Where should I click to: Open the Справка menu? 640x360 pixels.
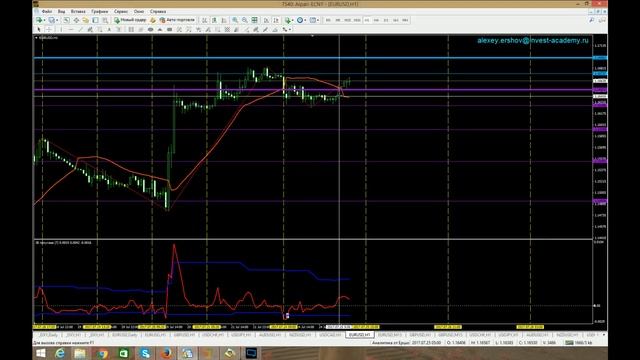click(158, 11)
